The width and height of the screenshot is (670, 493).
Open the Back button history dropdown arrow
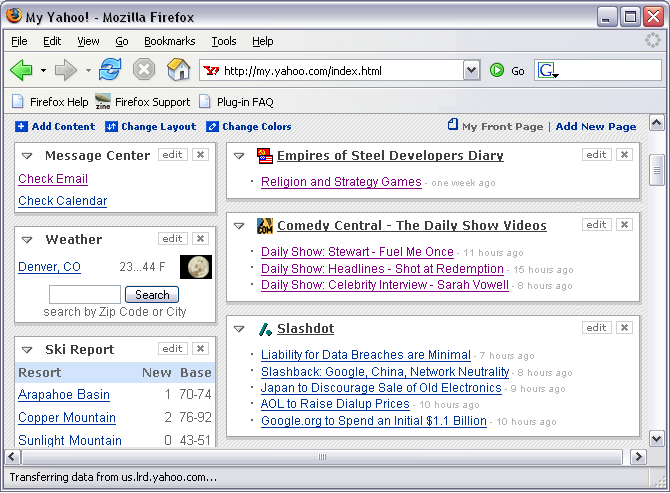coord(43,70)
